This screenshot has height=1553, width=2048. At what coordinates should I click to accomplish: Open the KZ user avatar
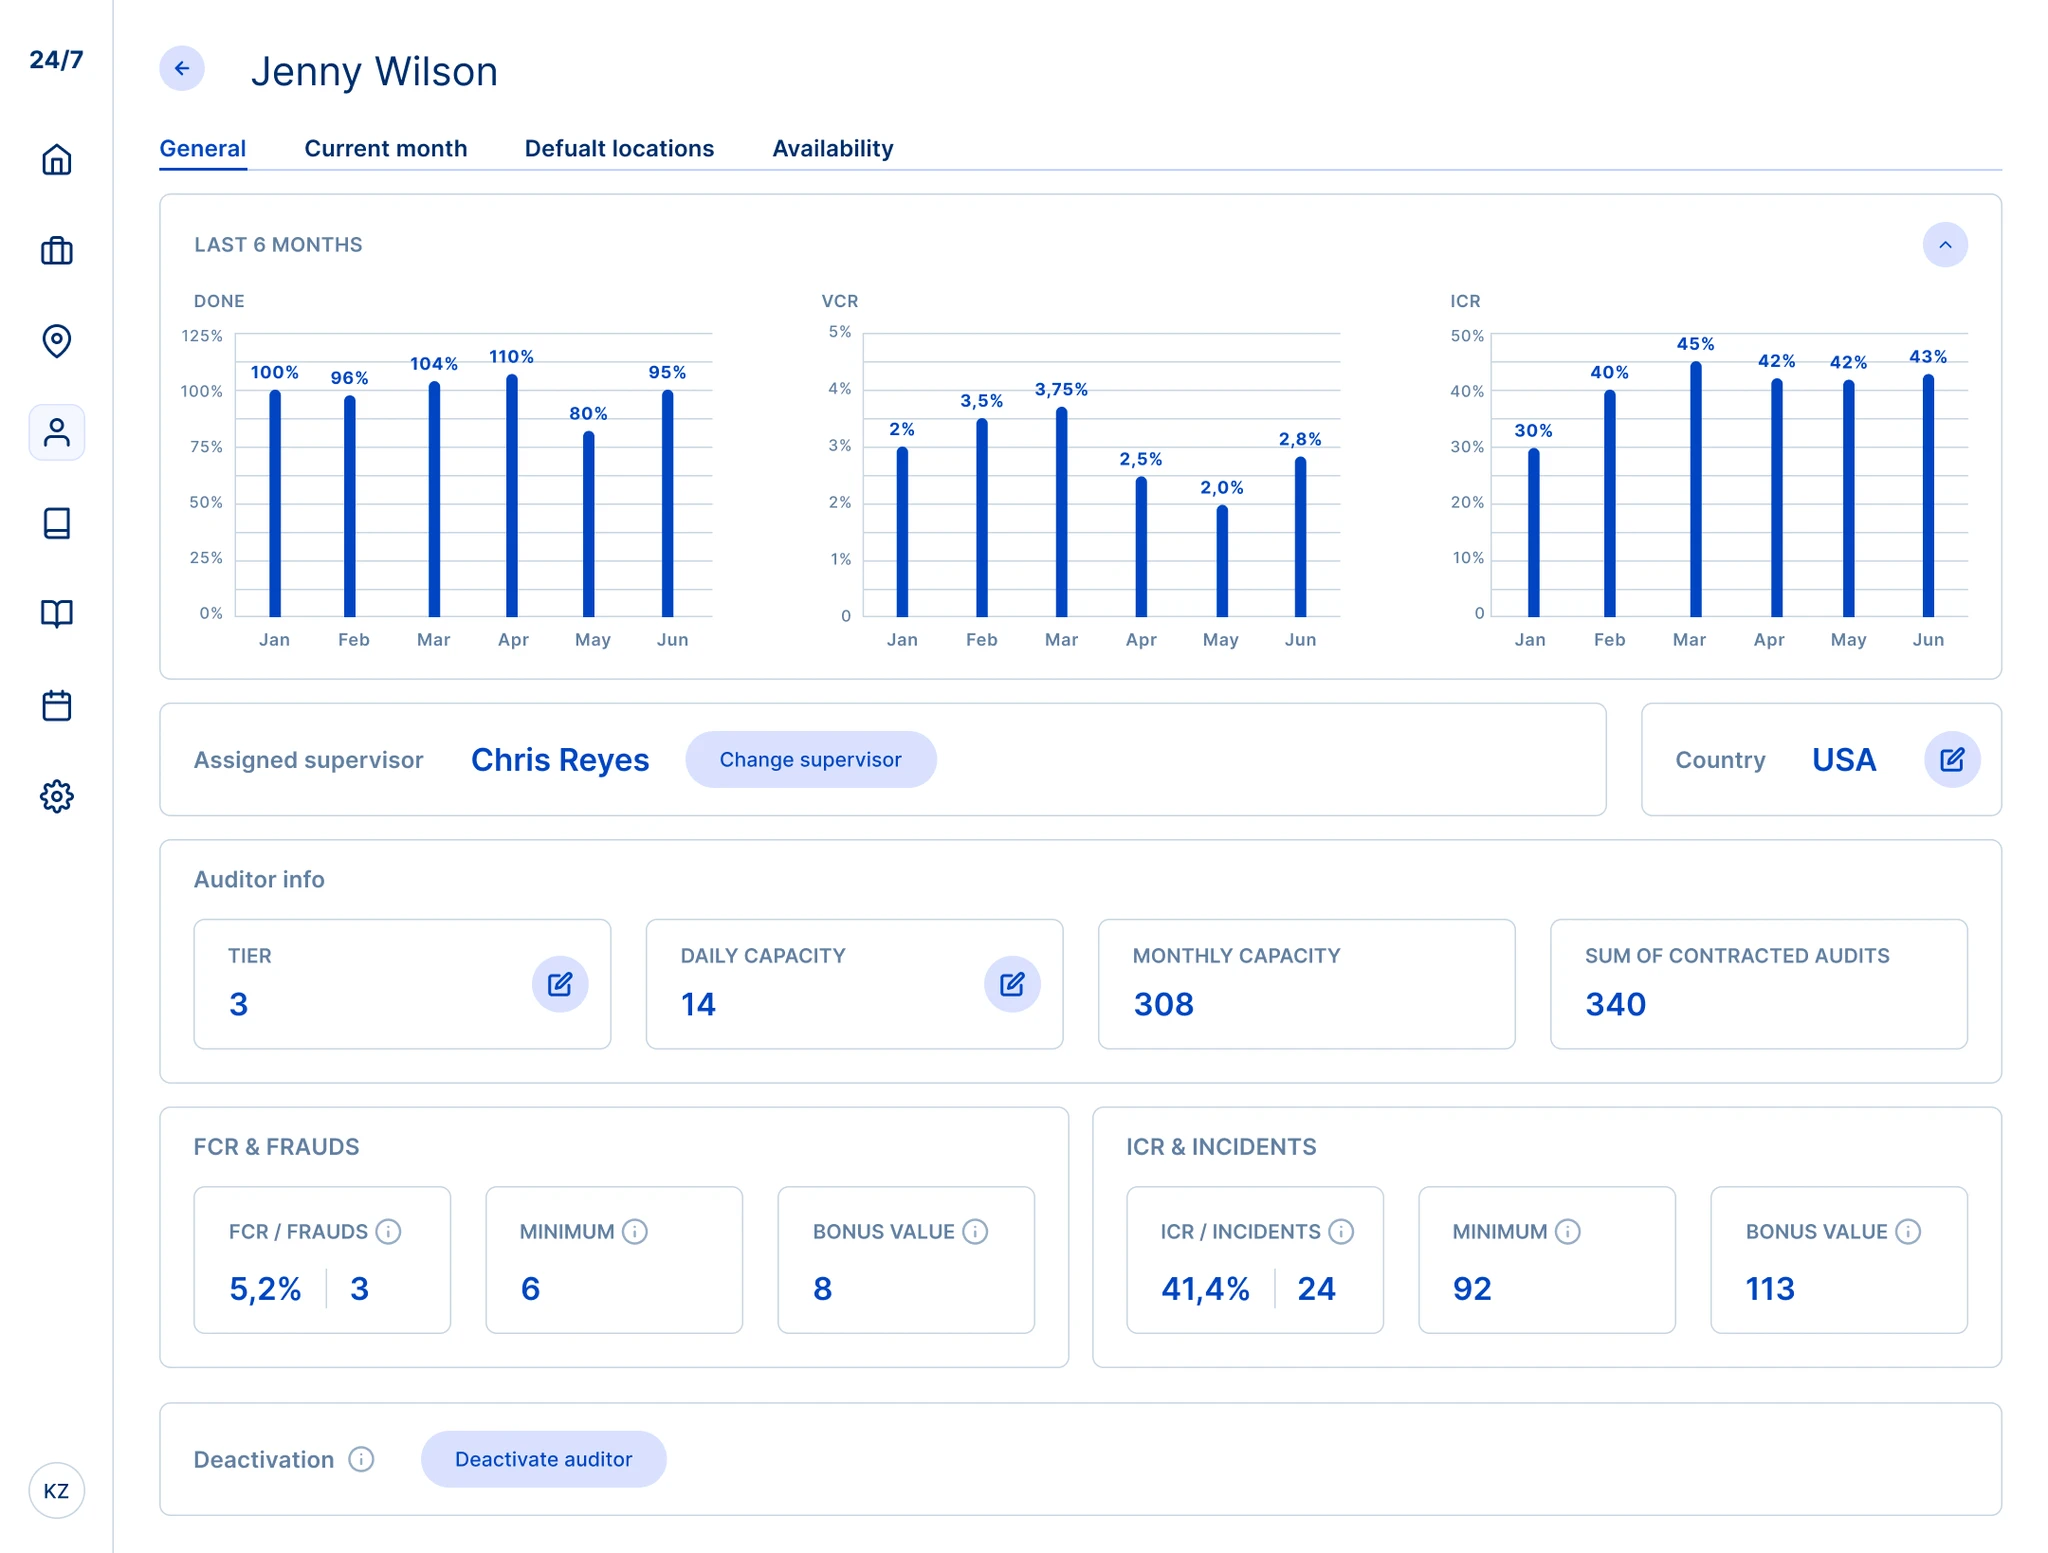pyautogui.click(x=57, y=1490)
